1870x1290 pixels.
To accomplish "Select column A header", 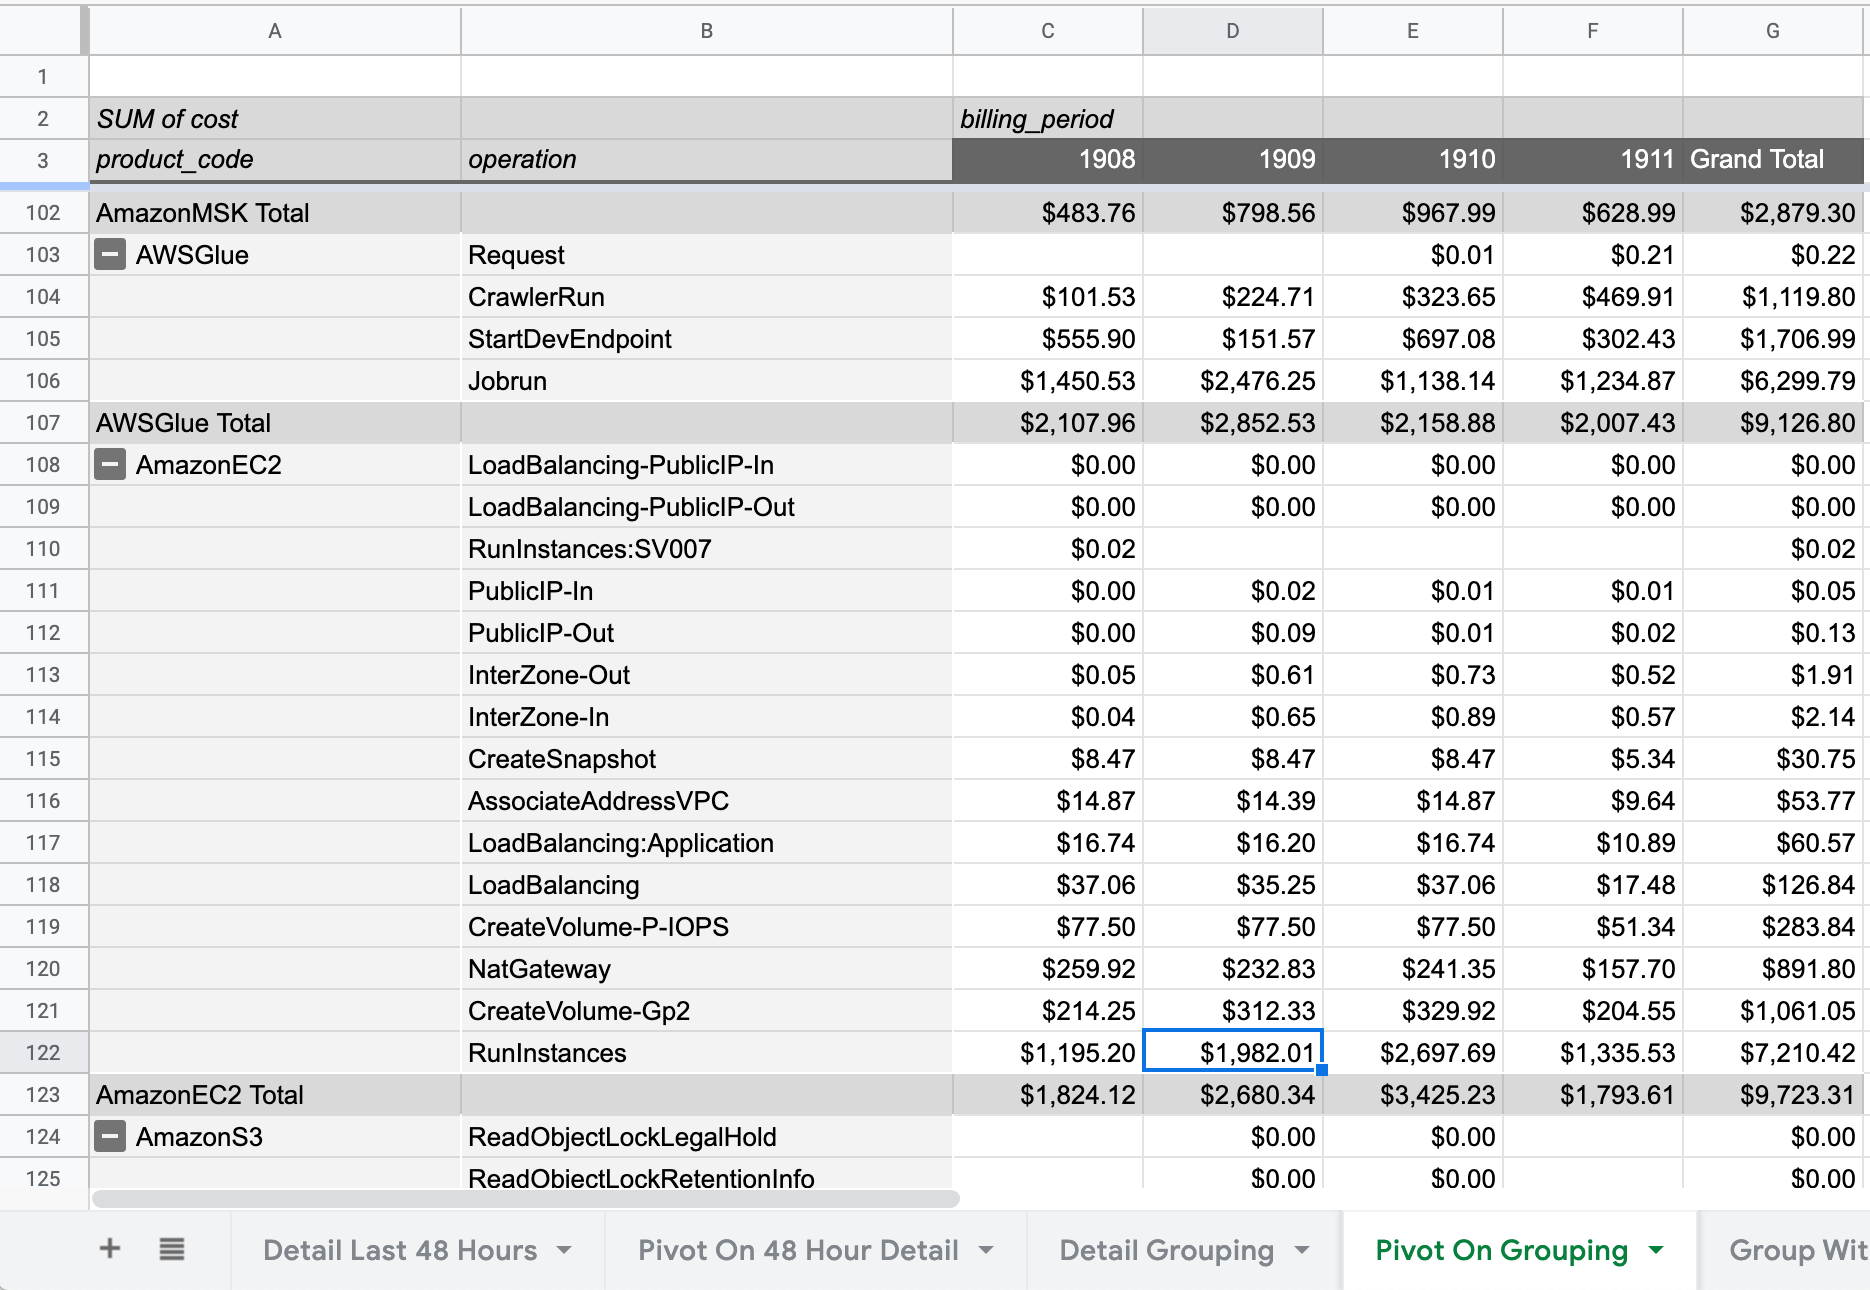I will (x=275, y=31).
